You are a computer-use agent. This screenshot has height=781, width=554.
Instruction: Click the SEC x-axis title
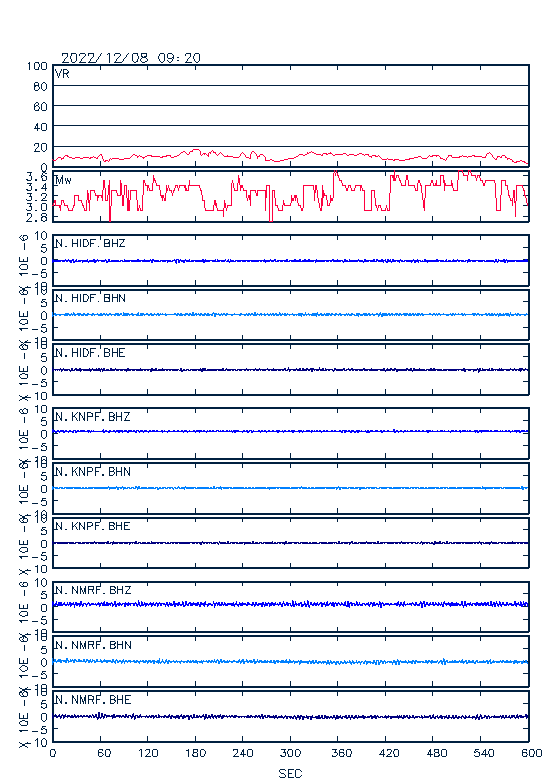[x=290, y=773]
